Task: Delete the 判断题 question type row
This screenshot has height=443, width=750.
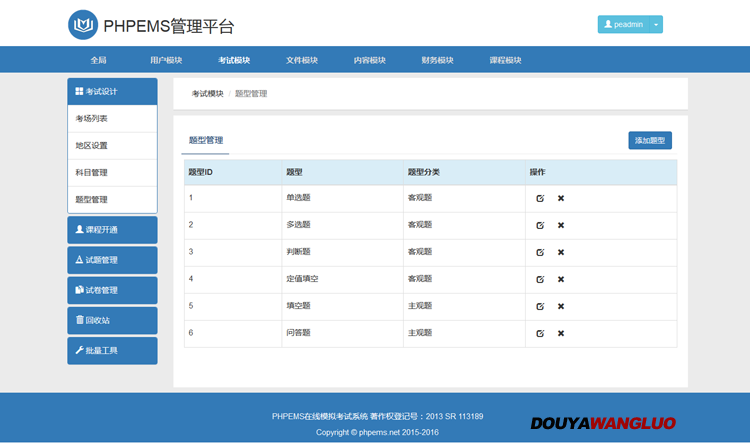Action: point(561,252)
